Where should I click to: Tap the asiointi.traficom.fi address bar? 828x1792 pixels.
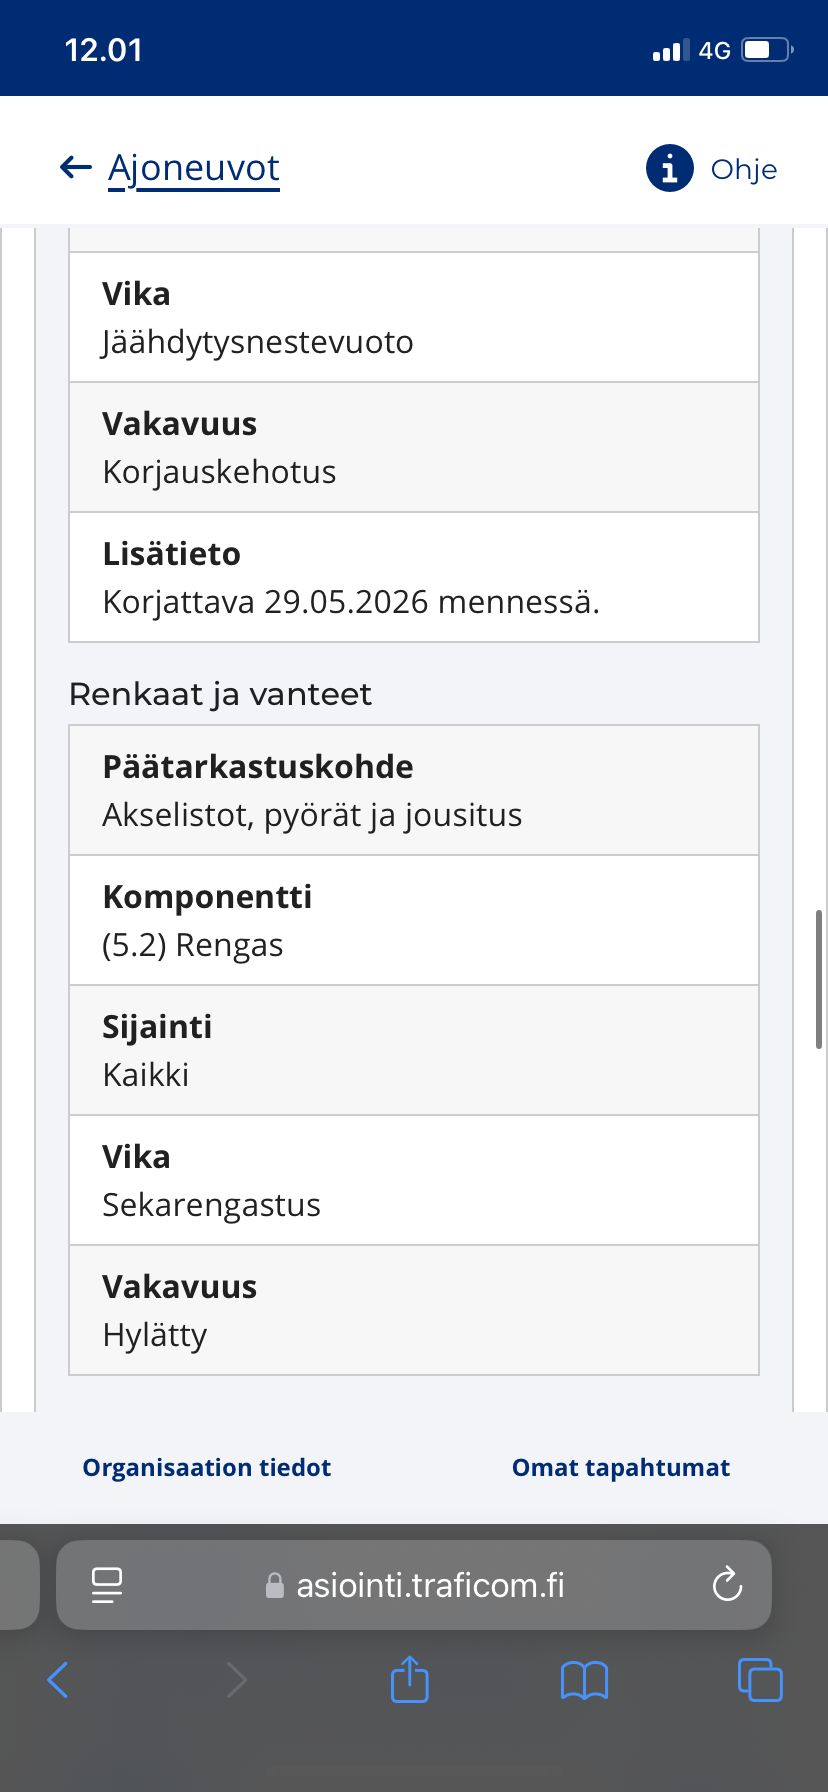point(414,1585)
